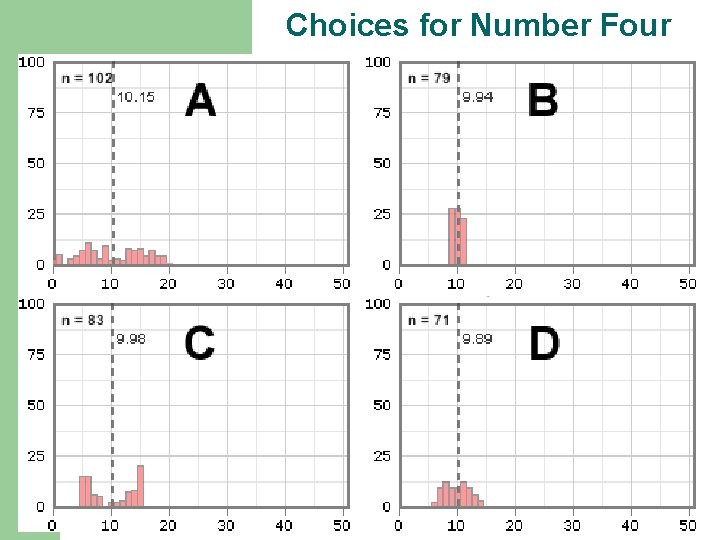Click the "n = 102" sample size label
Image resolution: width=720 pixels, height=540 pixels.
(x=87, y=78)
